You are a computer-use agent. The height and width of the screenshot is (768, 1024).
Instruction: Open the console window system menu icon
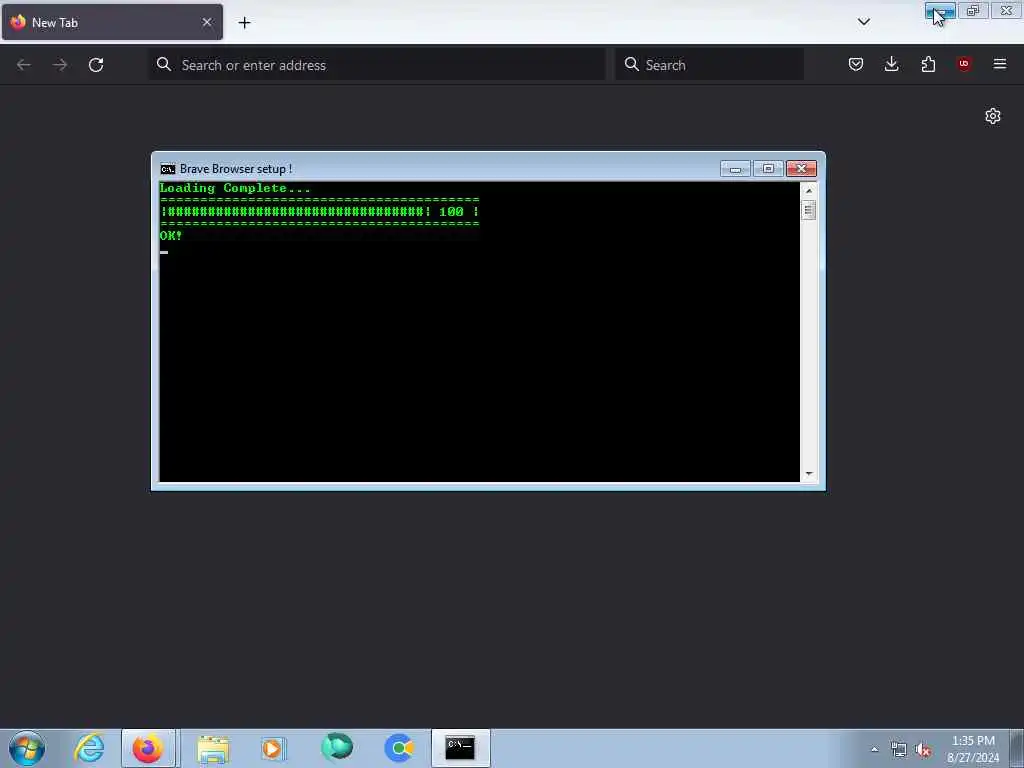coord(168,169)
